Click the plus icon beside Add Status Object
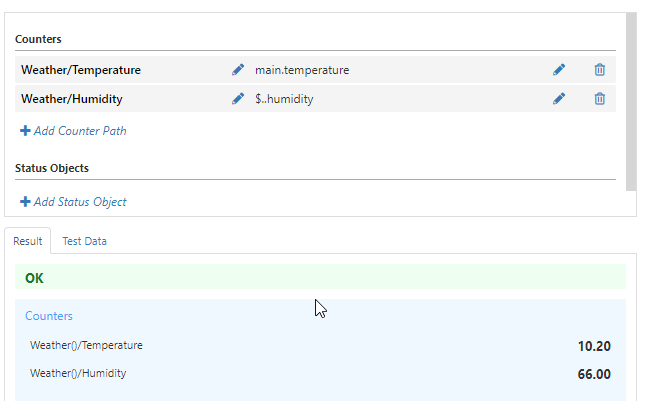 [x=25, y=202]
